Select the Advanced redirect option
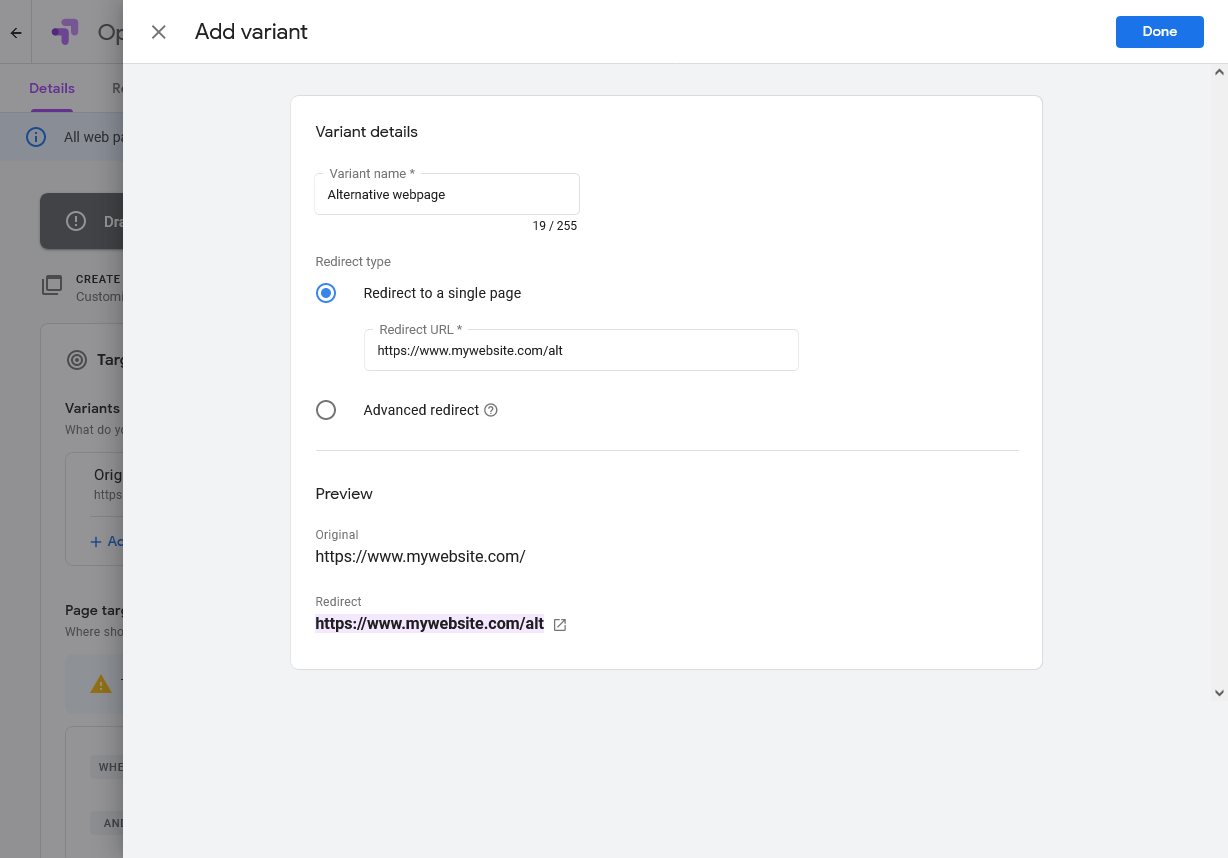This screenshot has width=1228, height=858. tap(326, 410)
